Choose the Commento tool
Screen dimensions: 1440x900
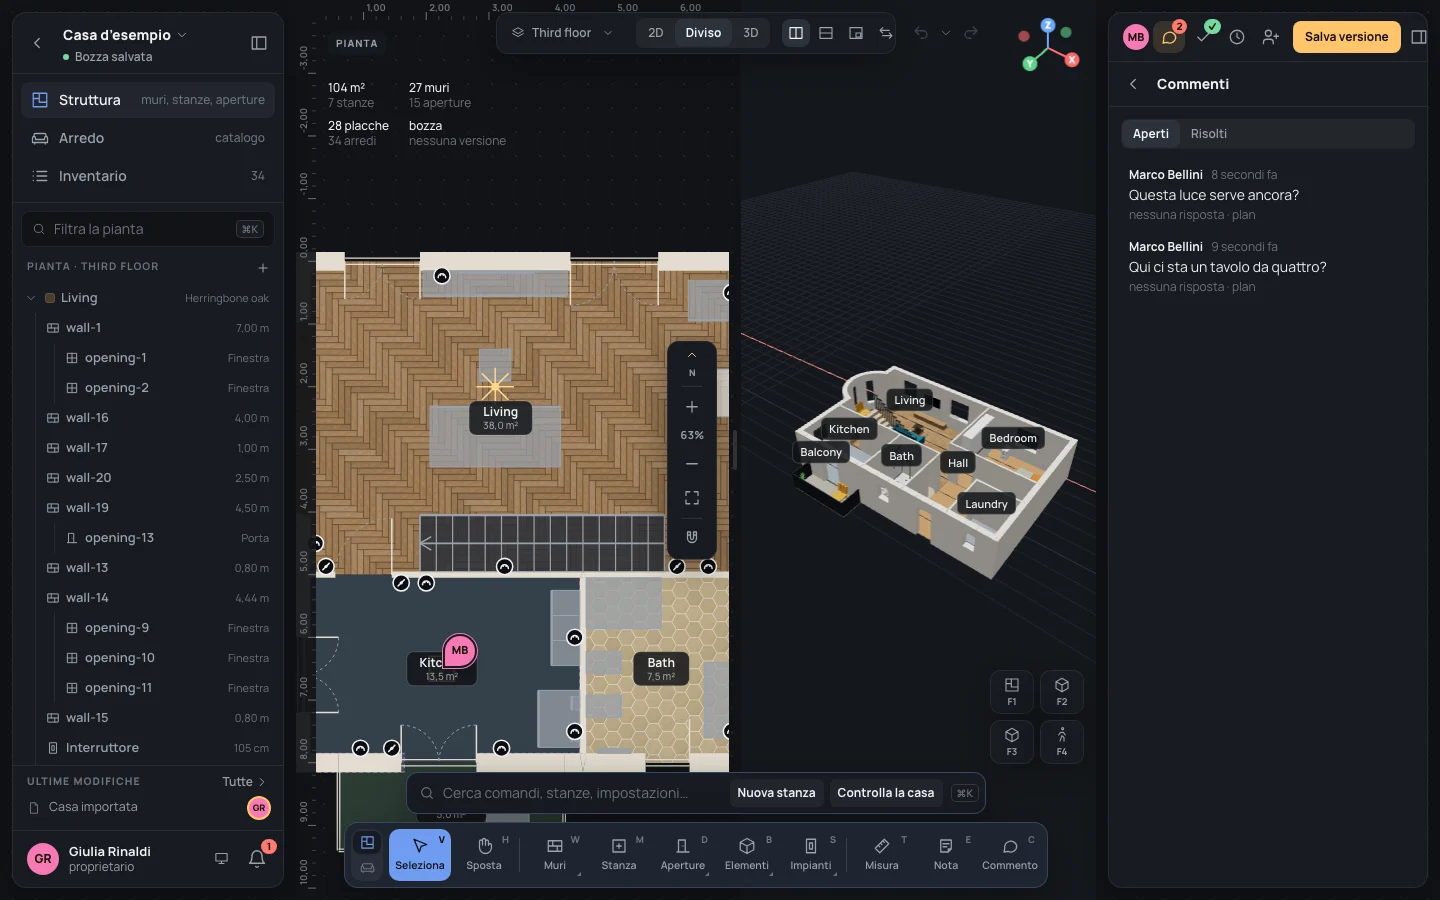point(1010,854)
